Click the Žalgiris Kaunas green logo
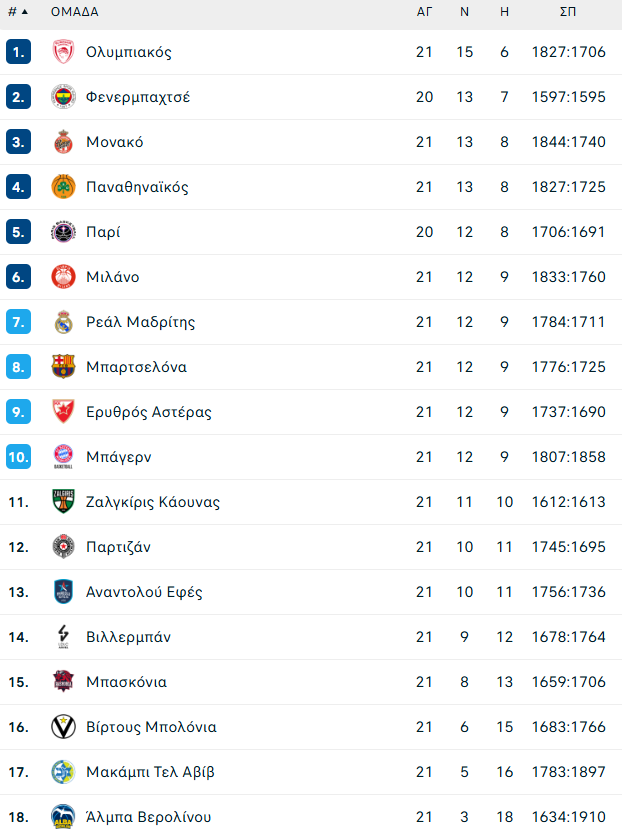The height and width of the screenshot is (838, 622). point(63,502)
